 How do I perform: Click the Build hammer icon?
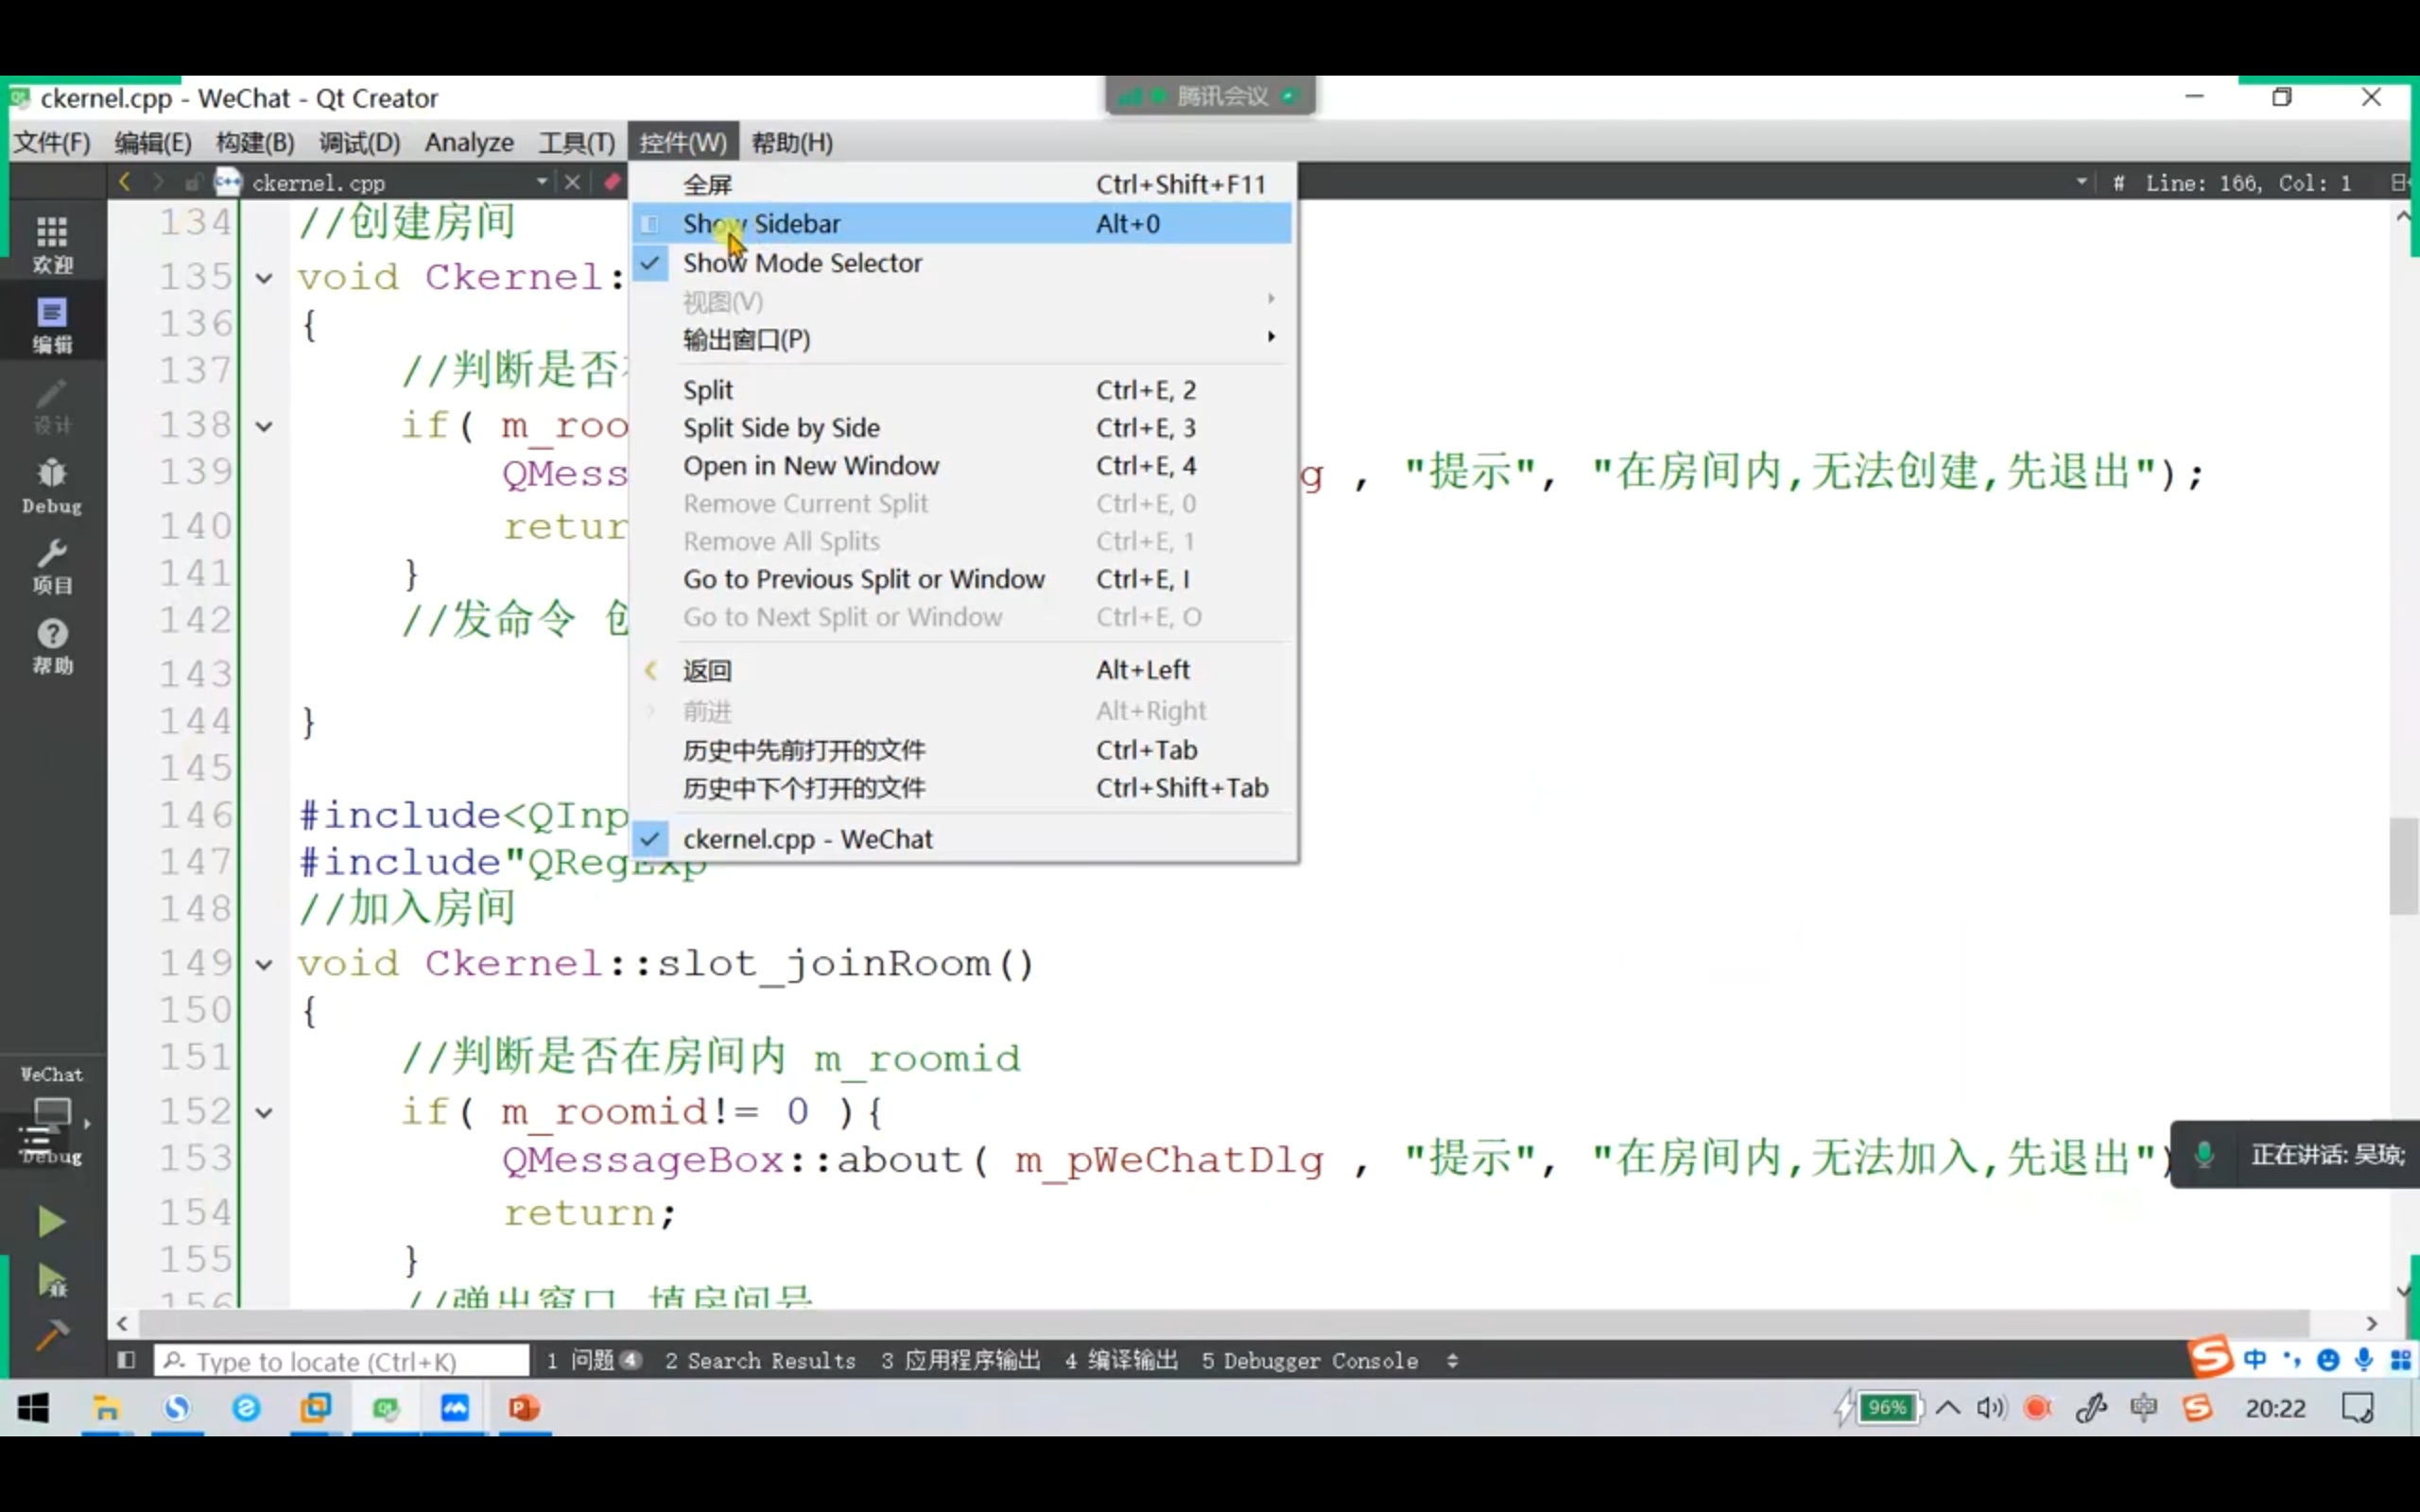(x=51, y=1334)
